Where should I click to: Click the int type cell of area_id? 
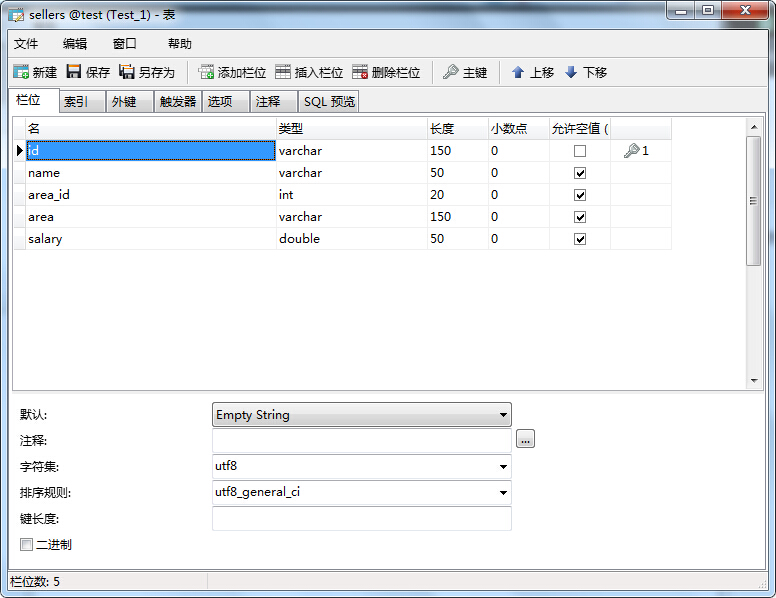pos(351,195)
